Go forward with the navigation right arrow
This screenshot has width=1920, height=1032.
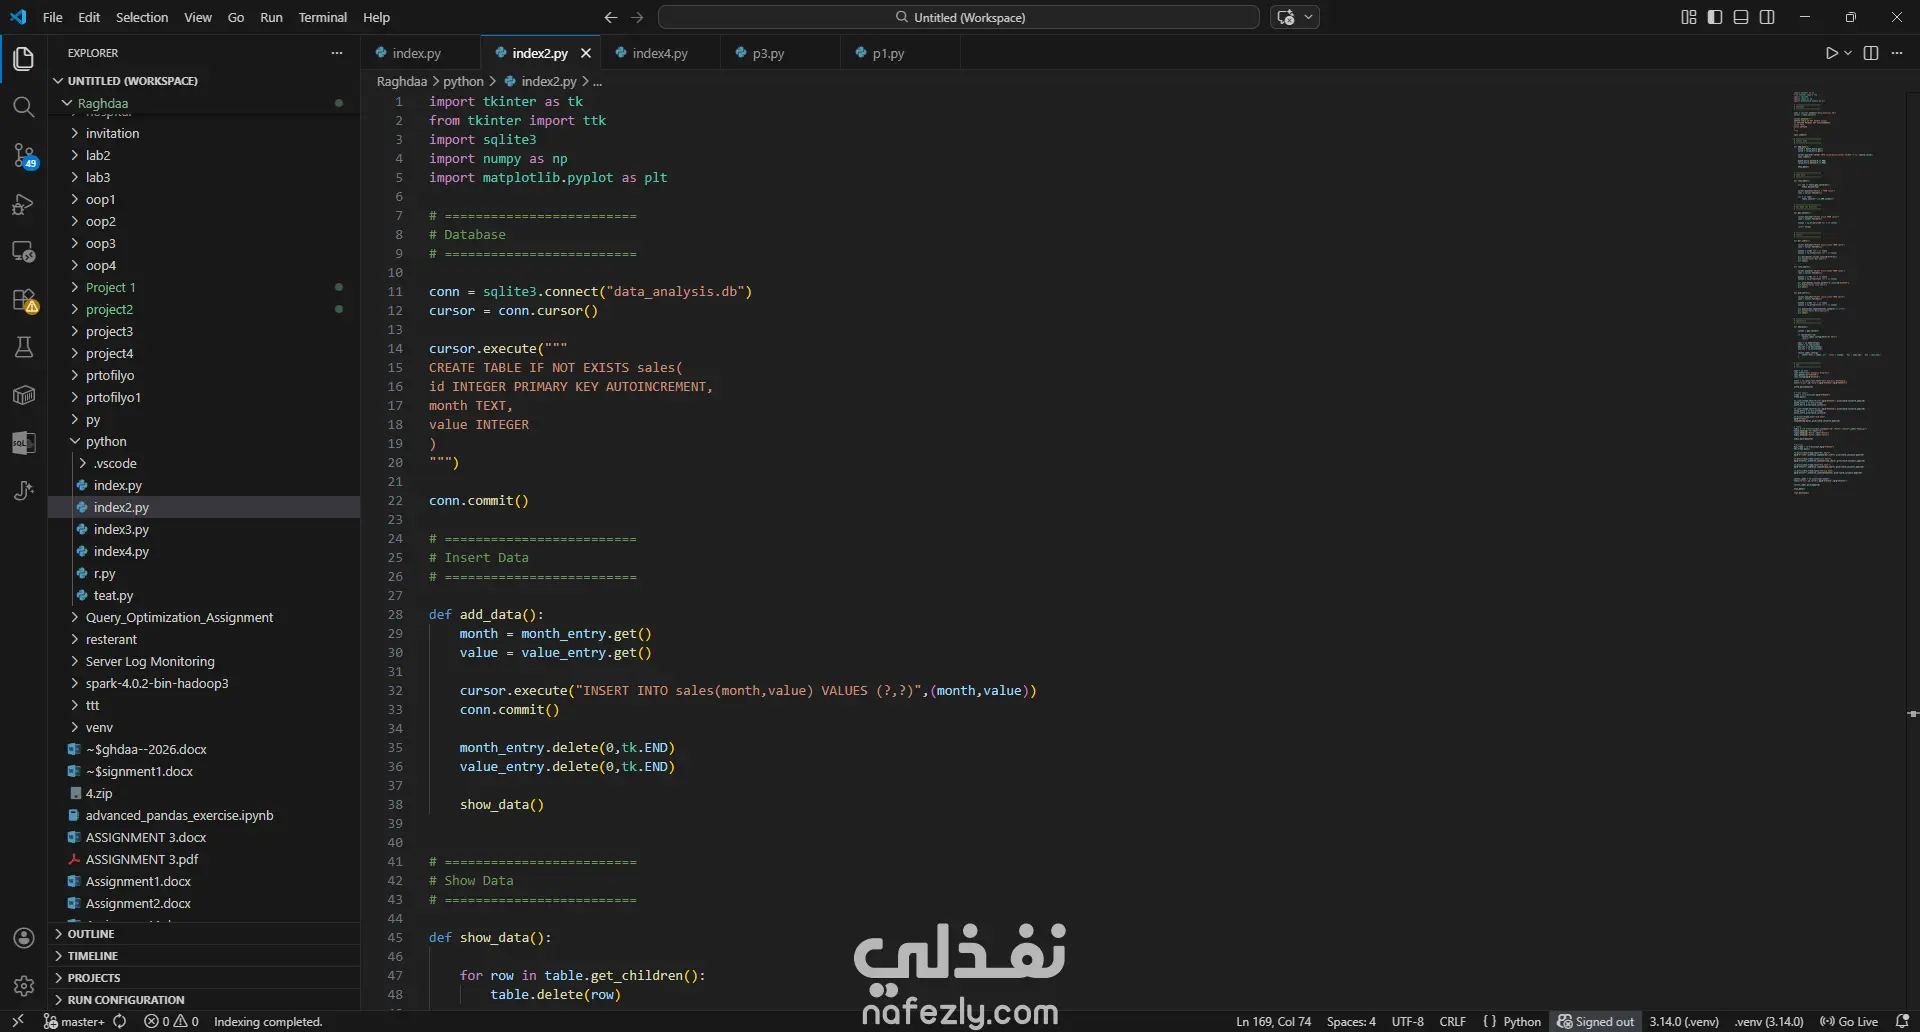(x=637, y=17)
